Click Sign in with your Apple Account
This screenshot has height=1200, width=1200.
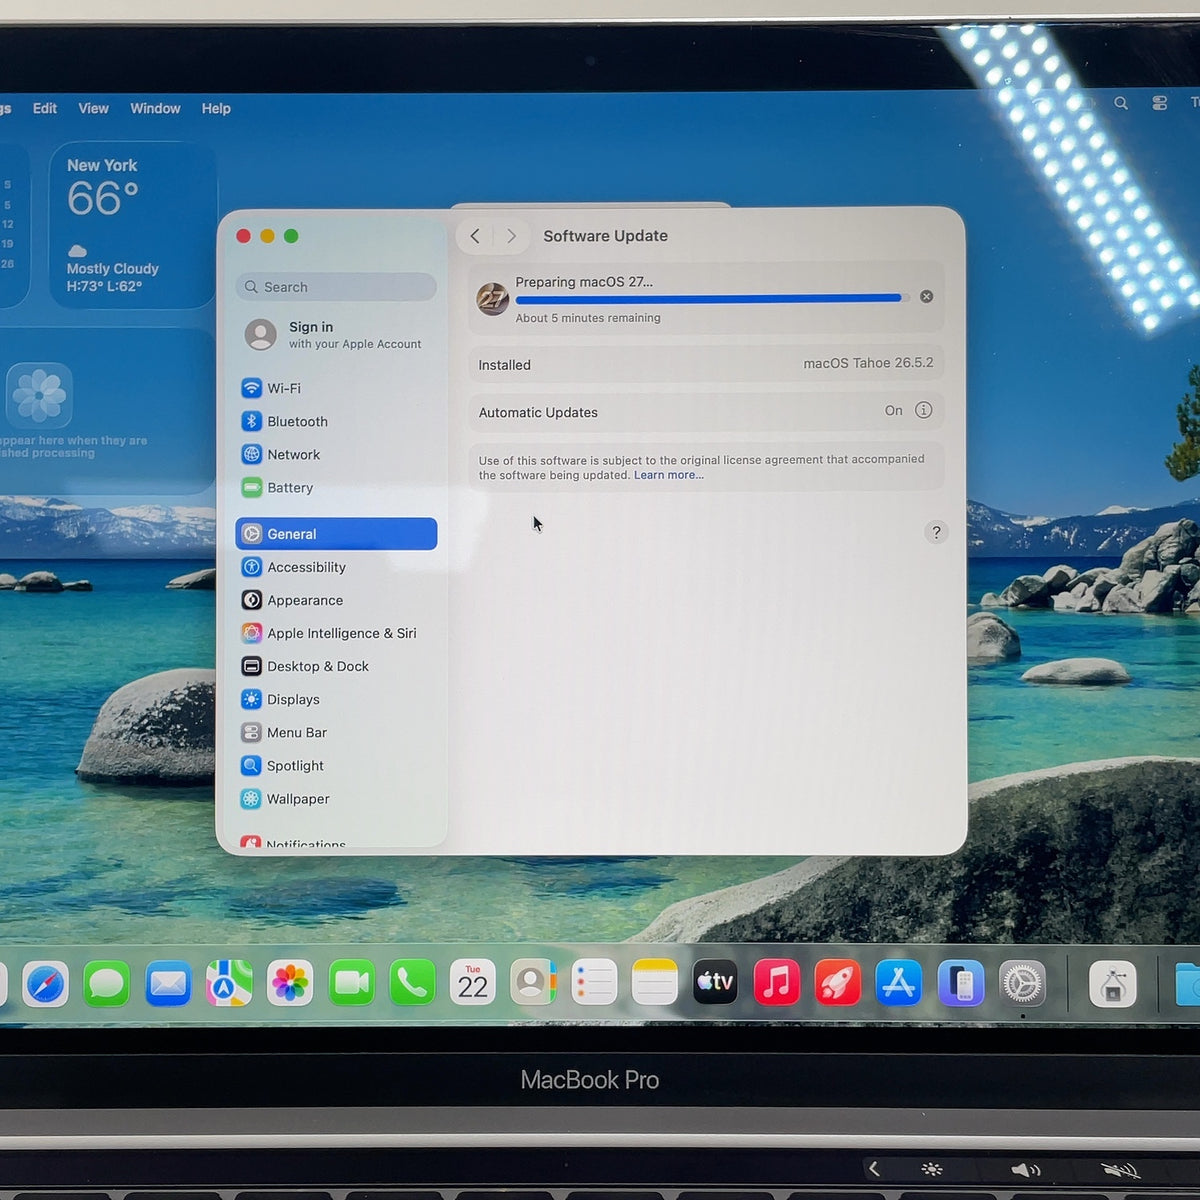click(336, 334)
